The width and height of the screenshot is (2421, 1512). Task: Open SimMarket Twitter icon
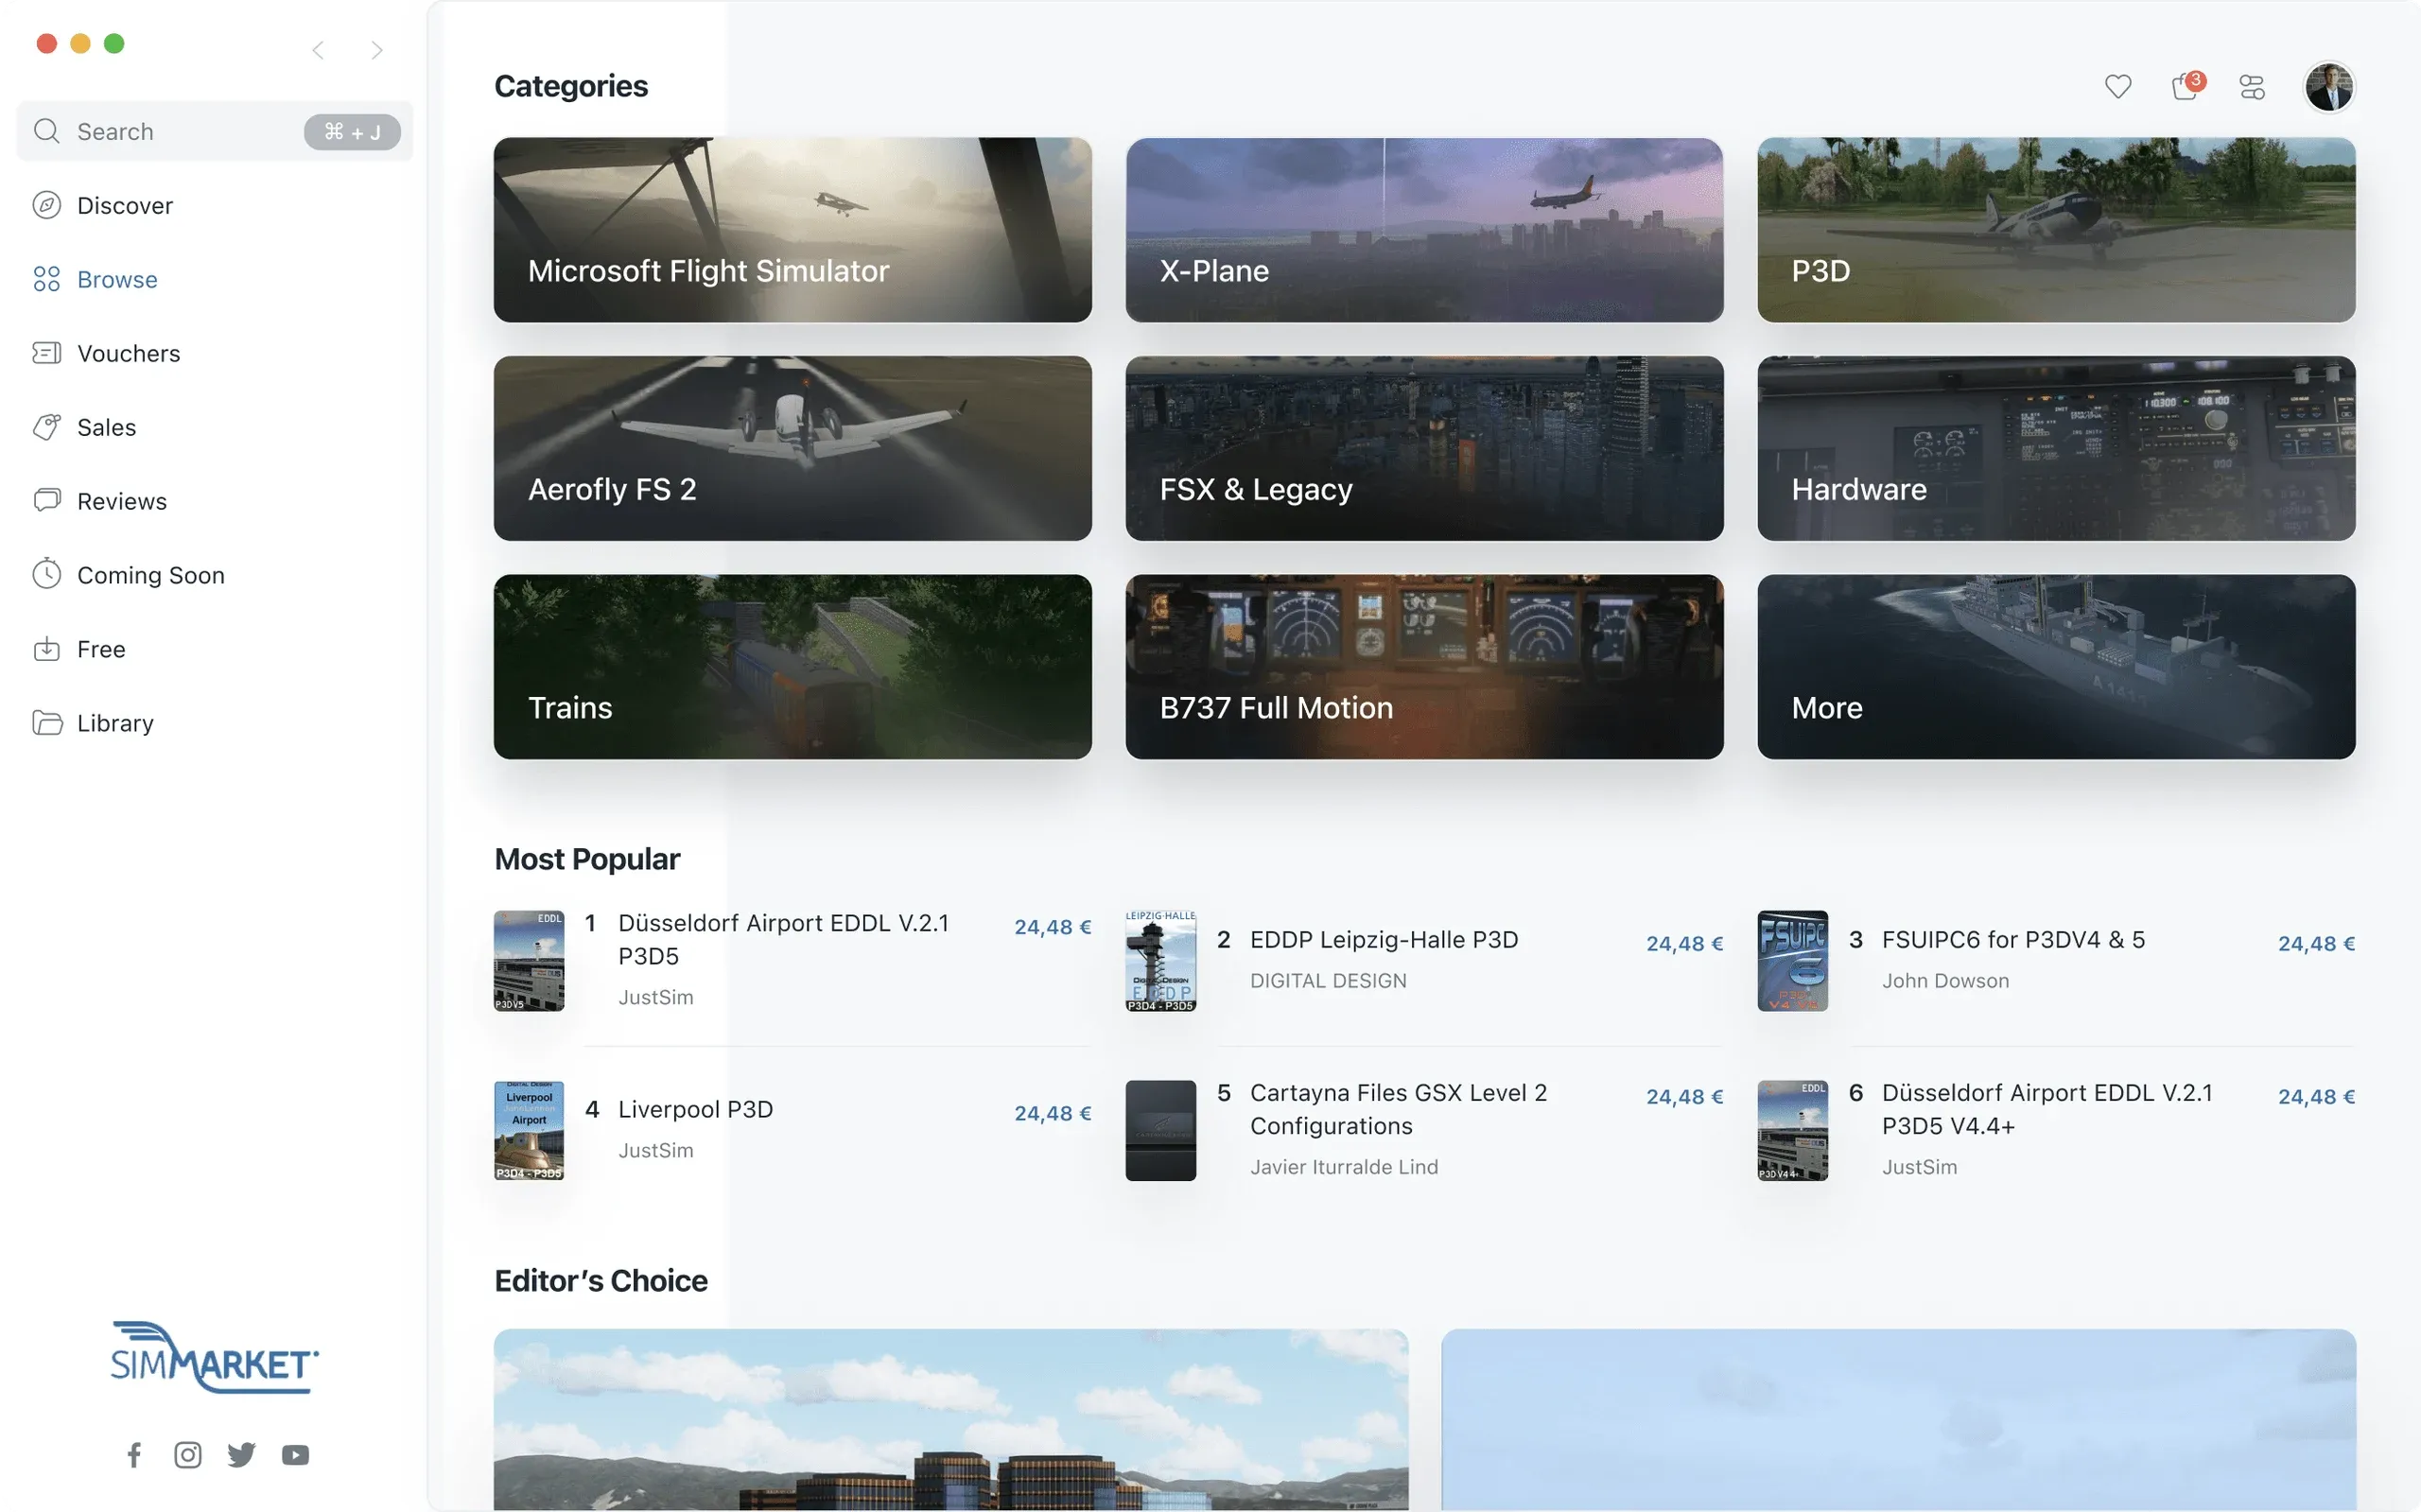241,1454
